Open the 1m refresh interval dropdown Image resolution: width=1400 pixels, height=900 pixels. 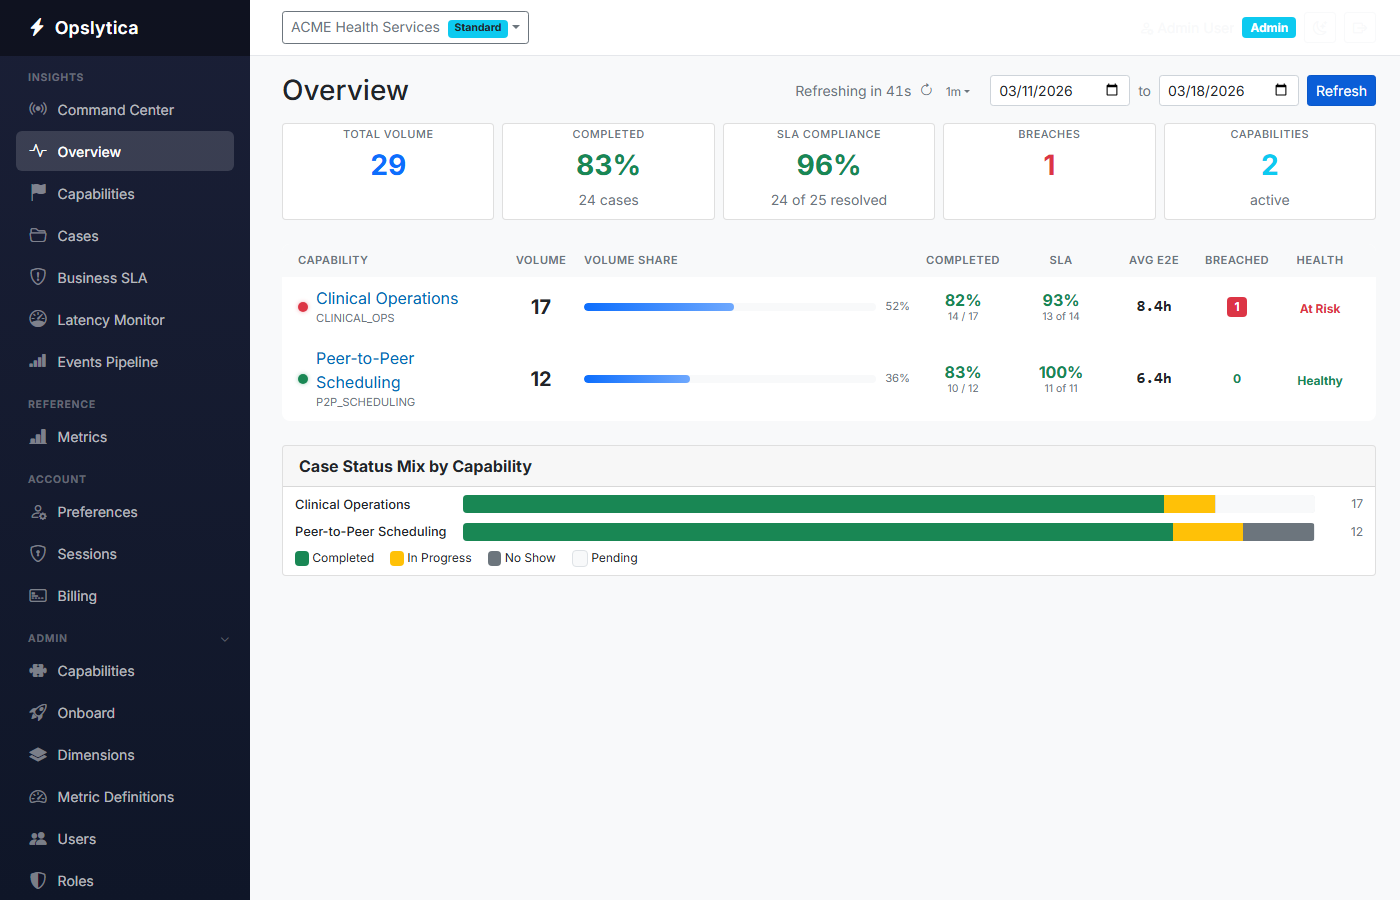957,91
